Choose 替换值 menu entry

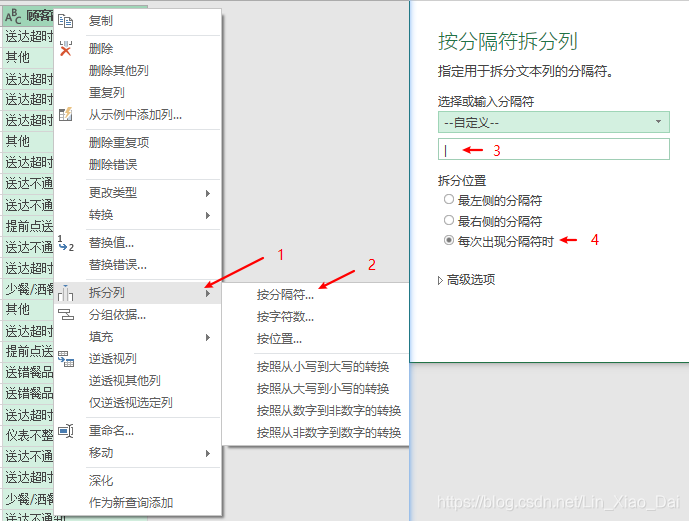coord(111,242)
